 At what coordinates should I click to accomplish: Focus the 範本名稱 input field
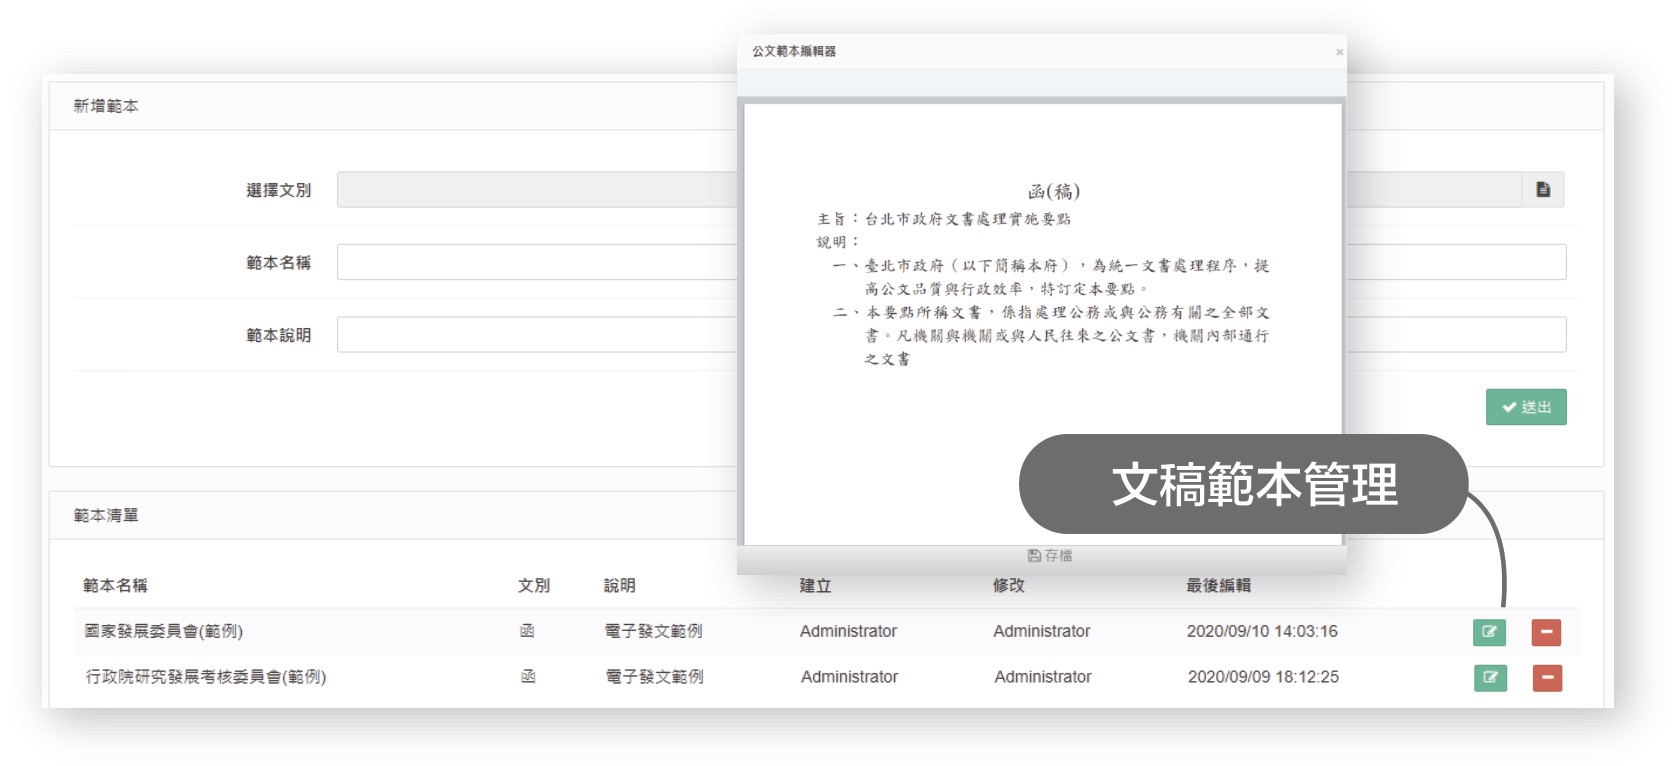click(x=536, y=262)
